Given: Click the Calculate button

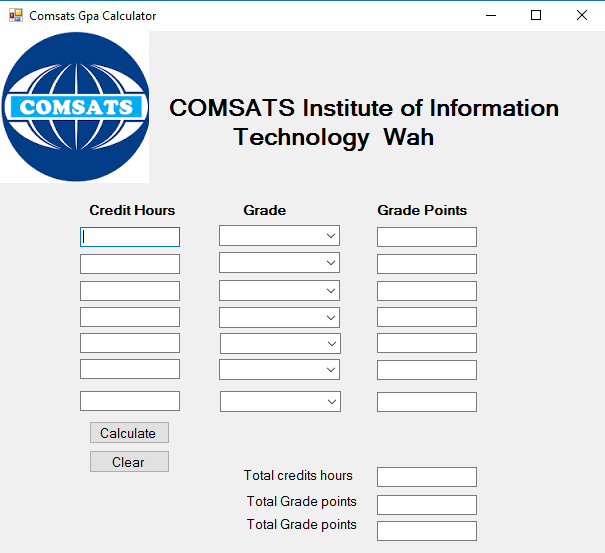Looking at the screenshot, I should 129,433.
